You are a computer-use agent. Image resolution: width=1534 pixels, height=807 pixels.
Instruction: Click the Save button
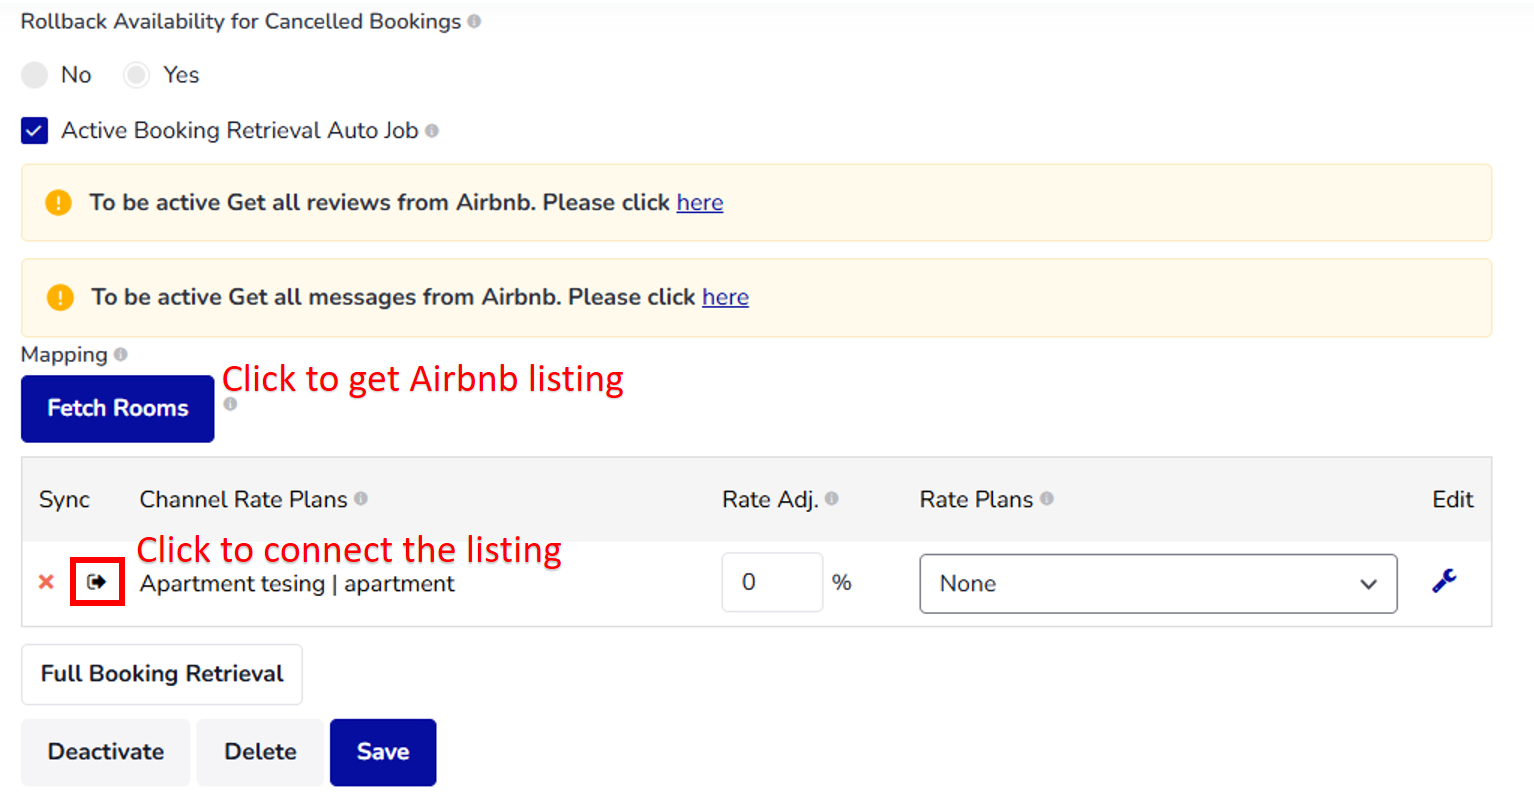(383, 752)
